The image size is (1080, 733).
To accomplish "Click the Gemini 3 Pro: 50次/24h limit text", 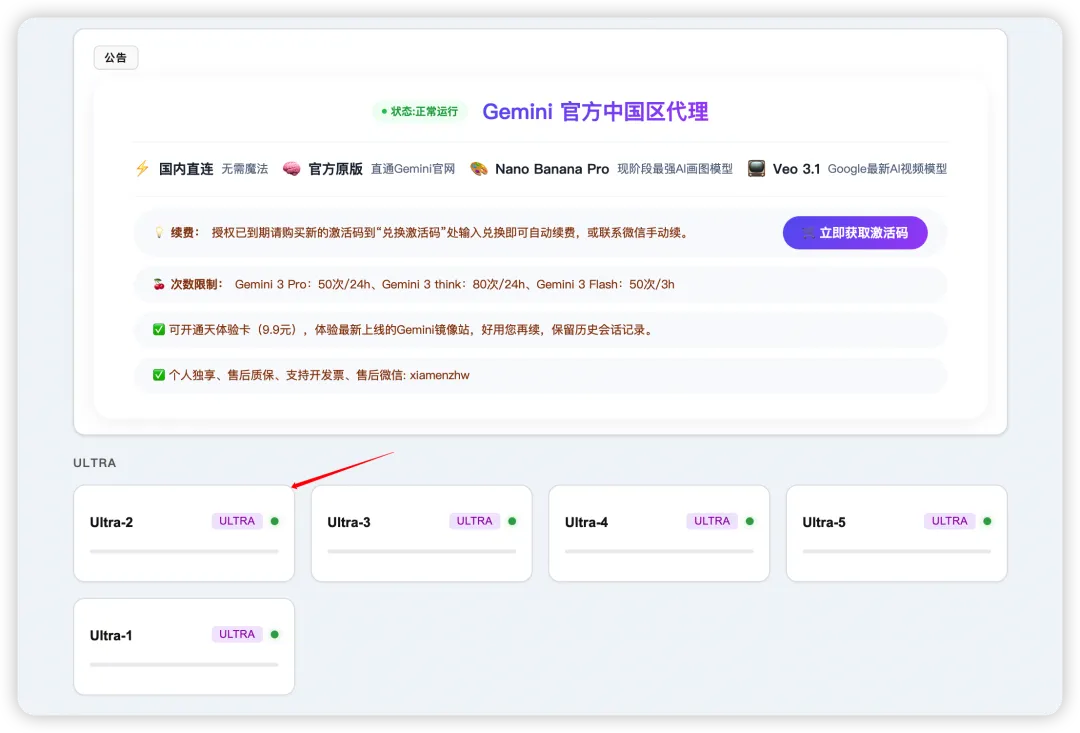I will (302, 285).
